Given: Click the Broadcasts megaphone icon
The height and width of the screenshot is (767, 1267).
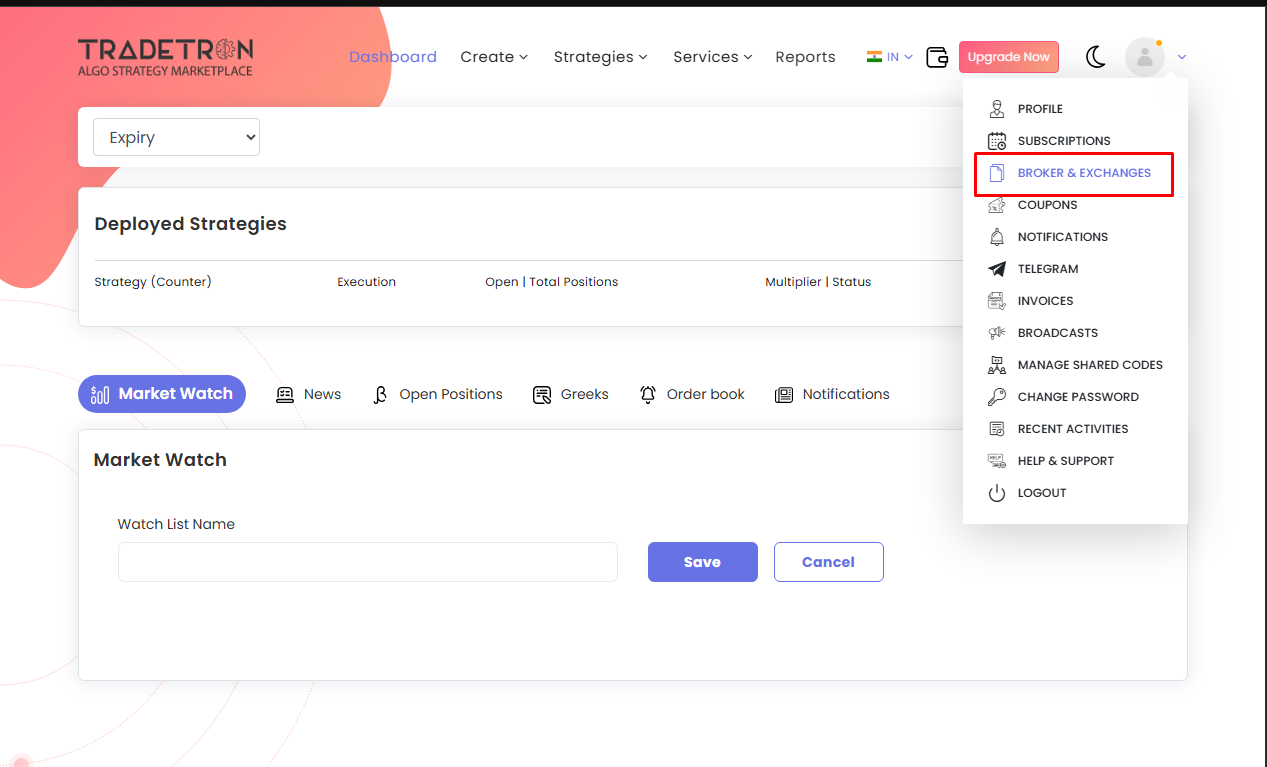Looking at the screenshot, I should point(996,333).
